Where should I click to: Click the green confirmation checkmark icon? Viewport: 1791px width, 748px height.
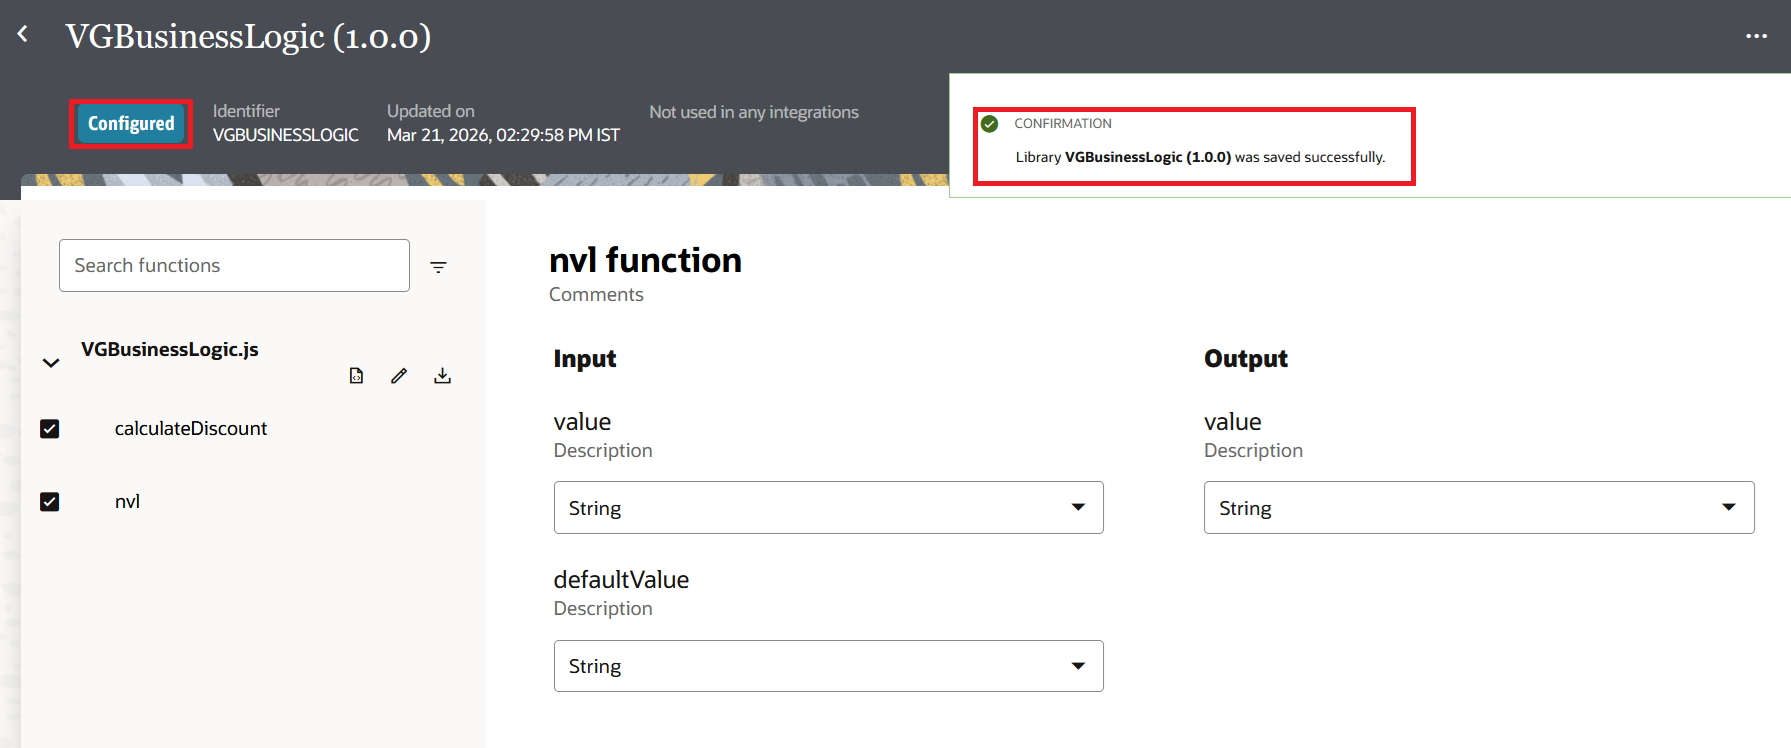[990, 124]
